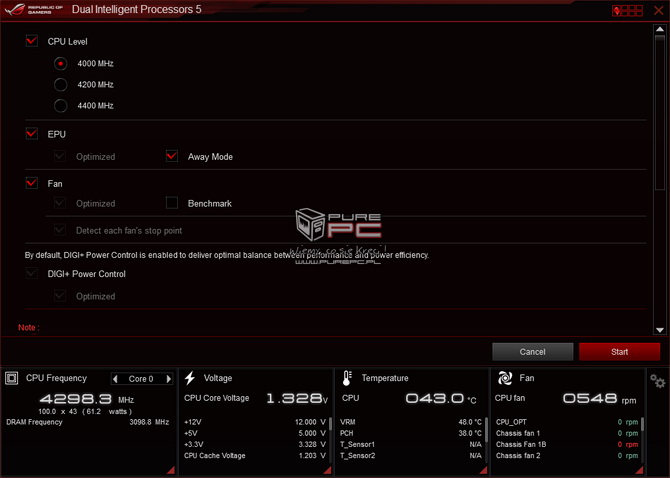Click the main scrollbar down arrow

(x=660, y=330)
